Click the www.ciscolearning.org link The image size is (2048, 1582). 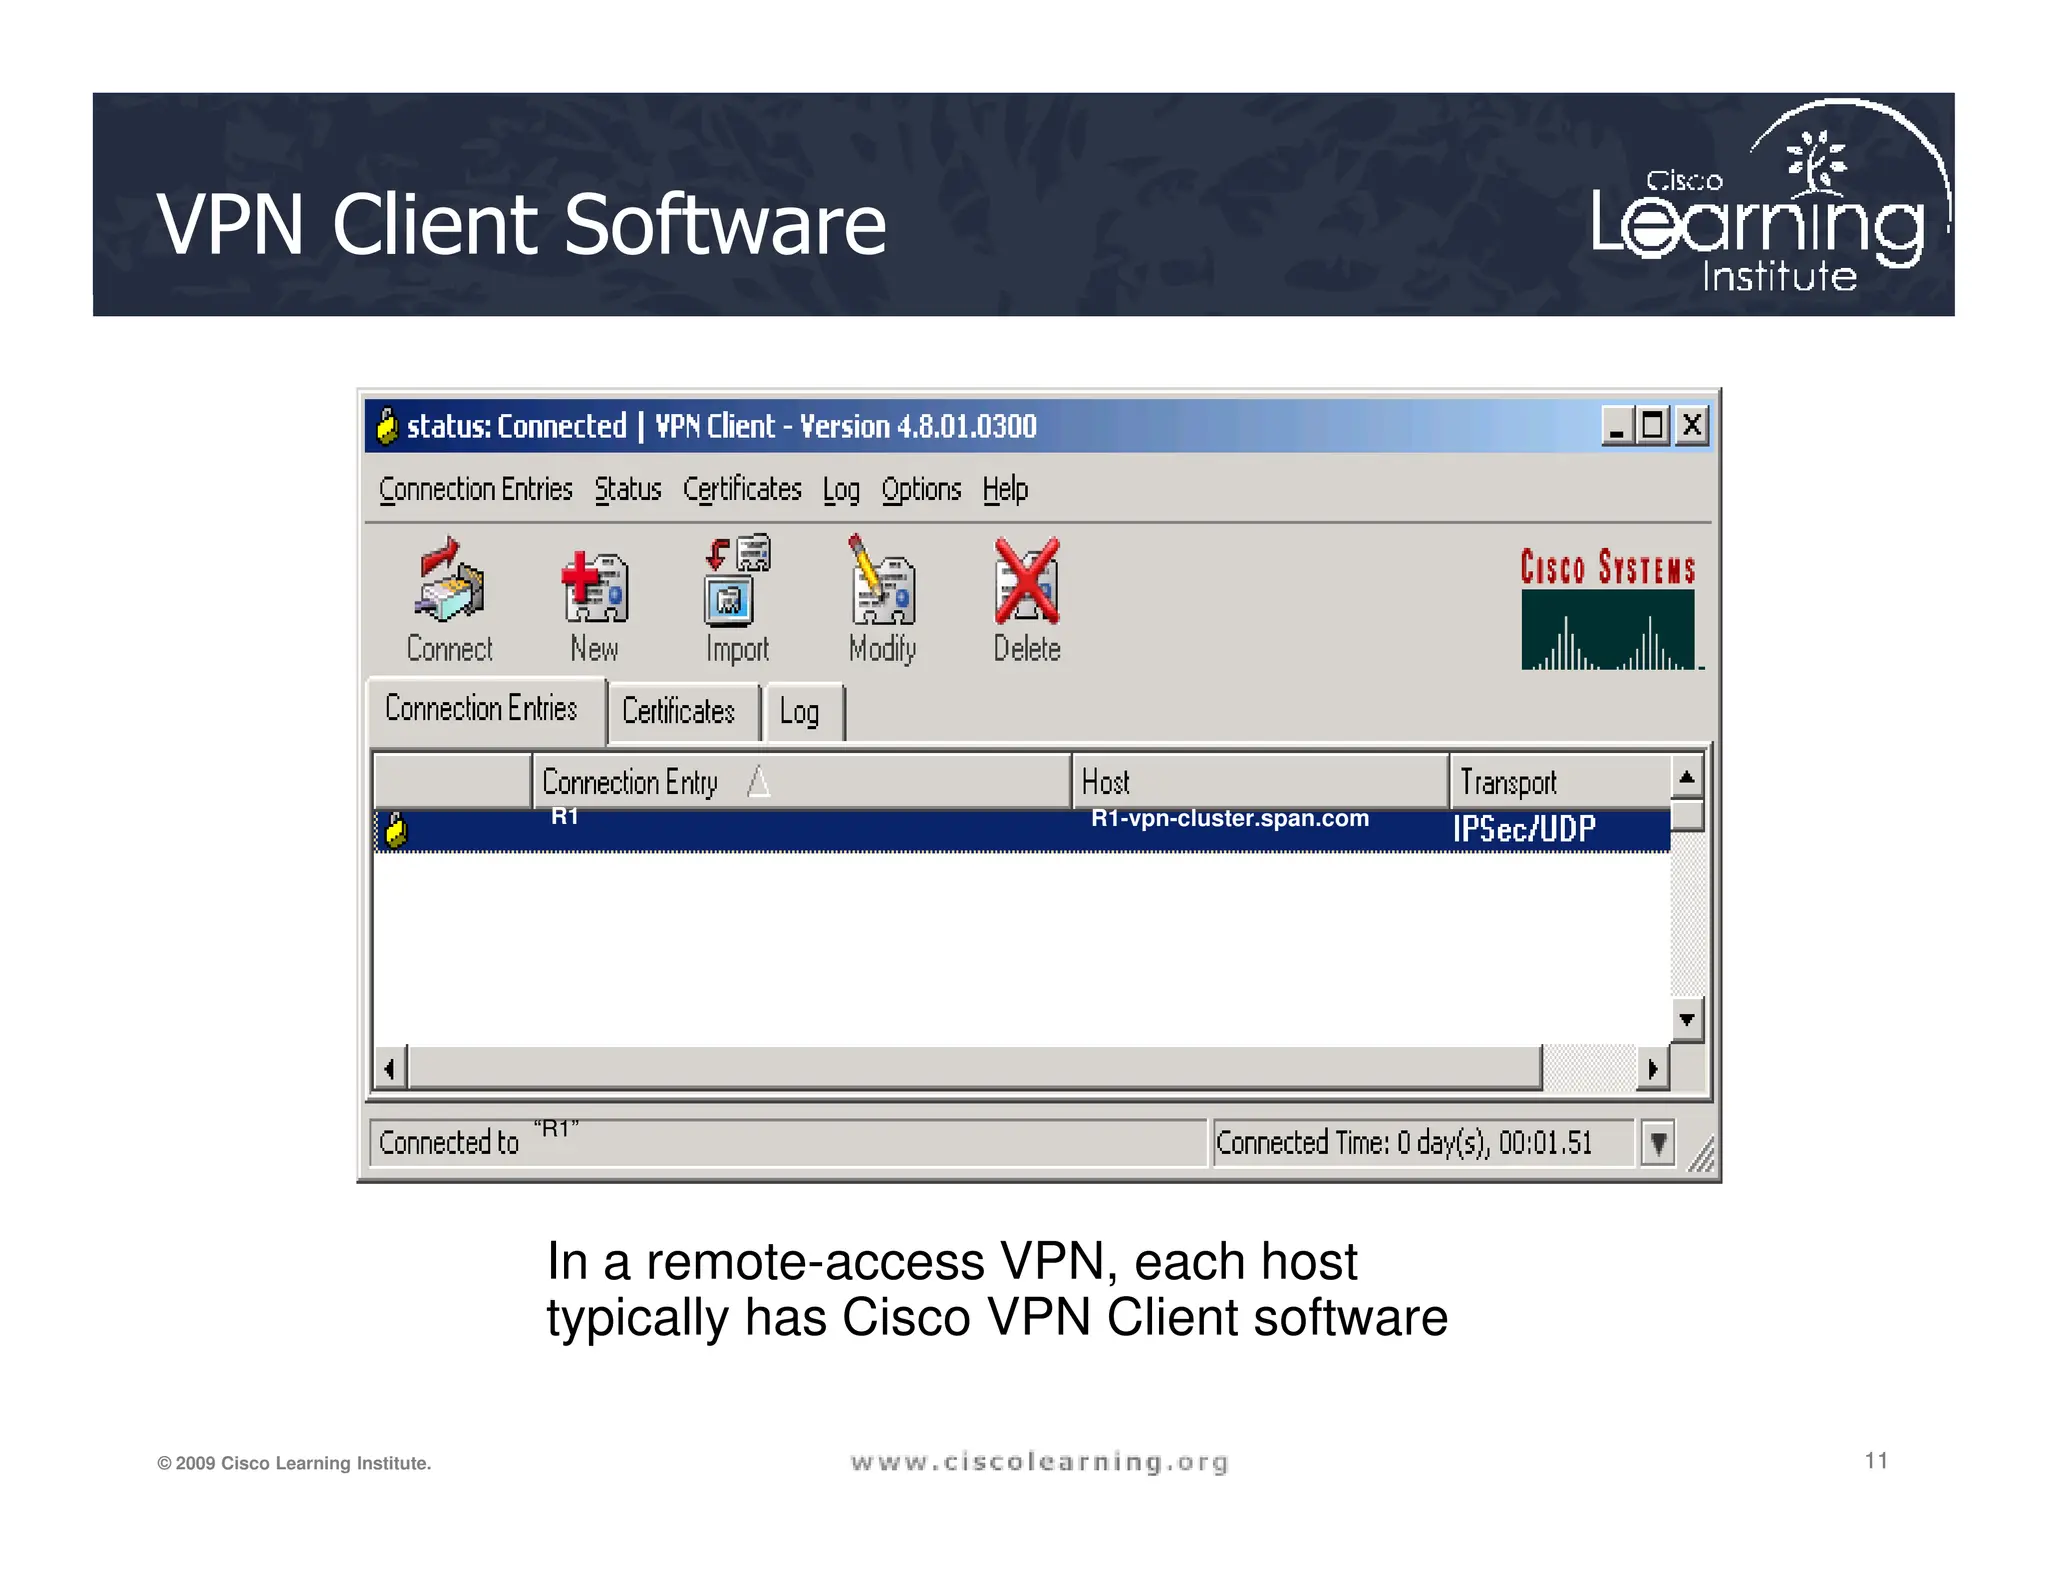point(1039,1462)
